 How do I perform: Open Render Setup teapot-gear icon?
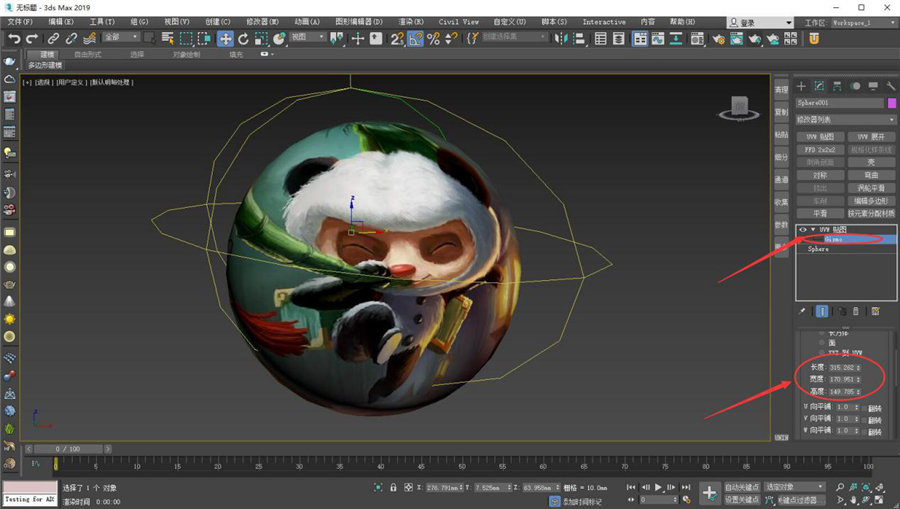point(718,38)
